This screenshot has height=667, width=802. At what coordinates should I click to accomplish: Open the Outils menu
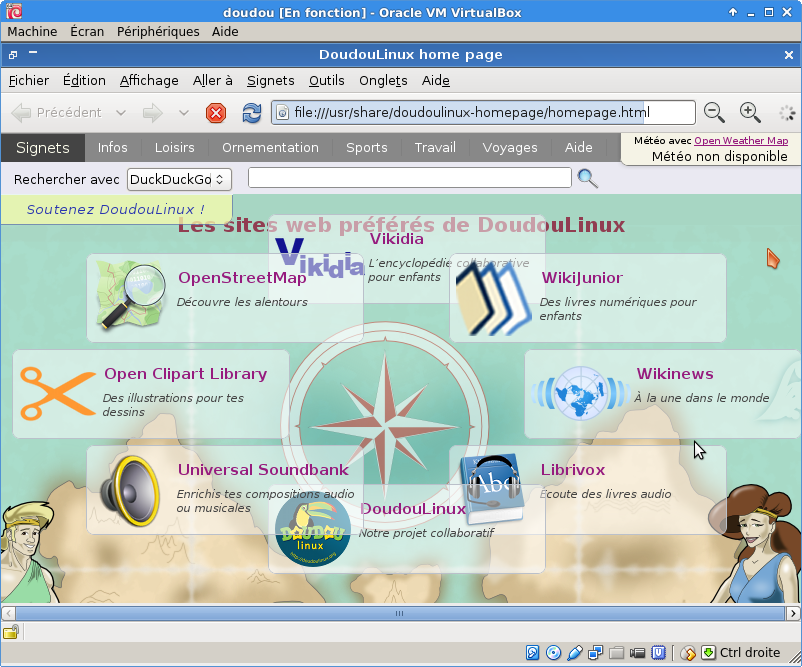point(326,81)
